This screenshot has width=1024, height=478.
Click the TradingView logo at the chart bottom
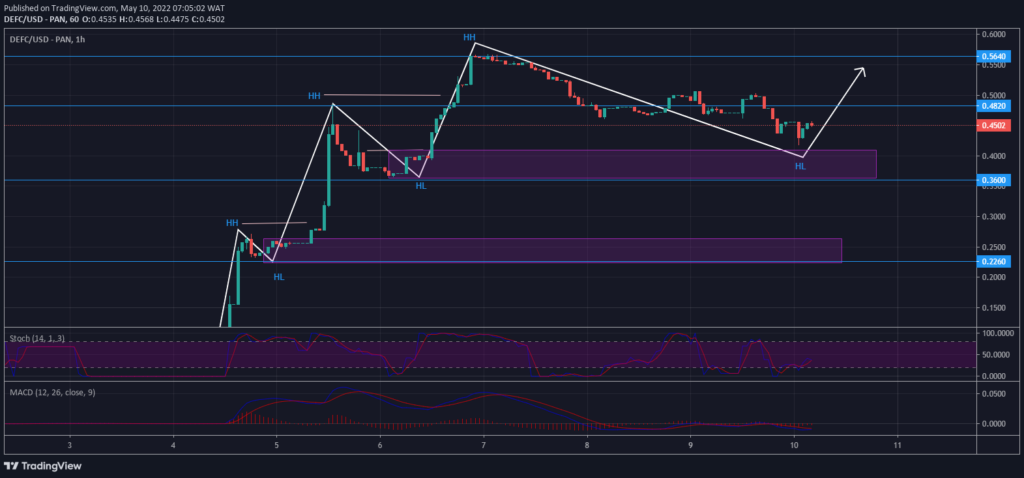pyautogui.click(x=42, y=466)
